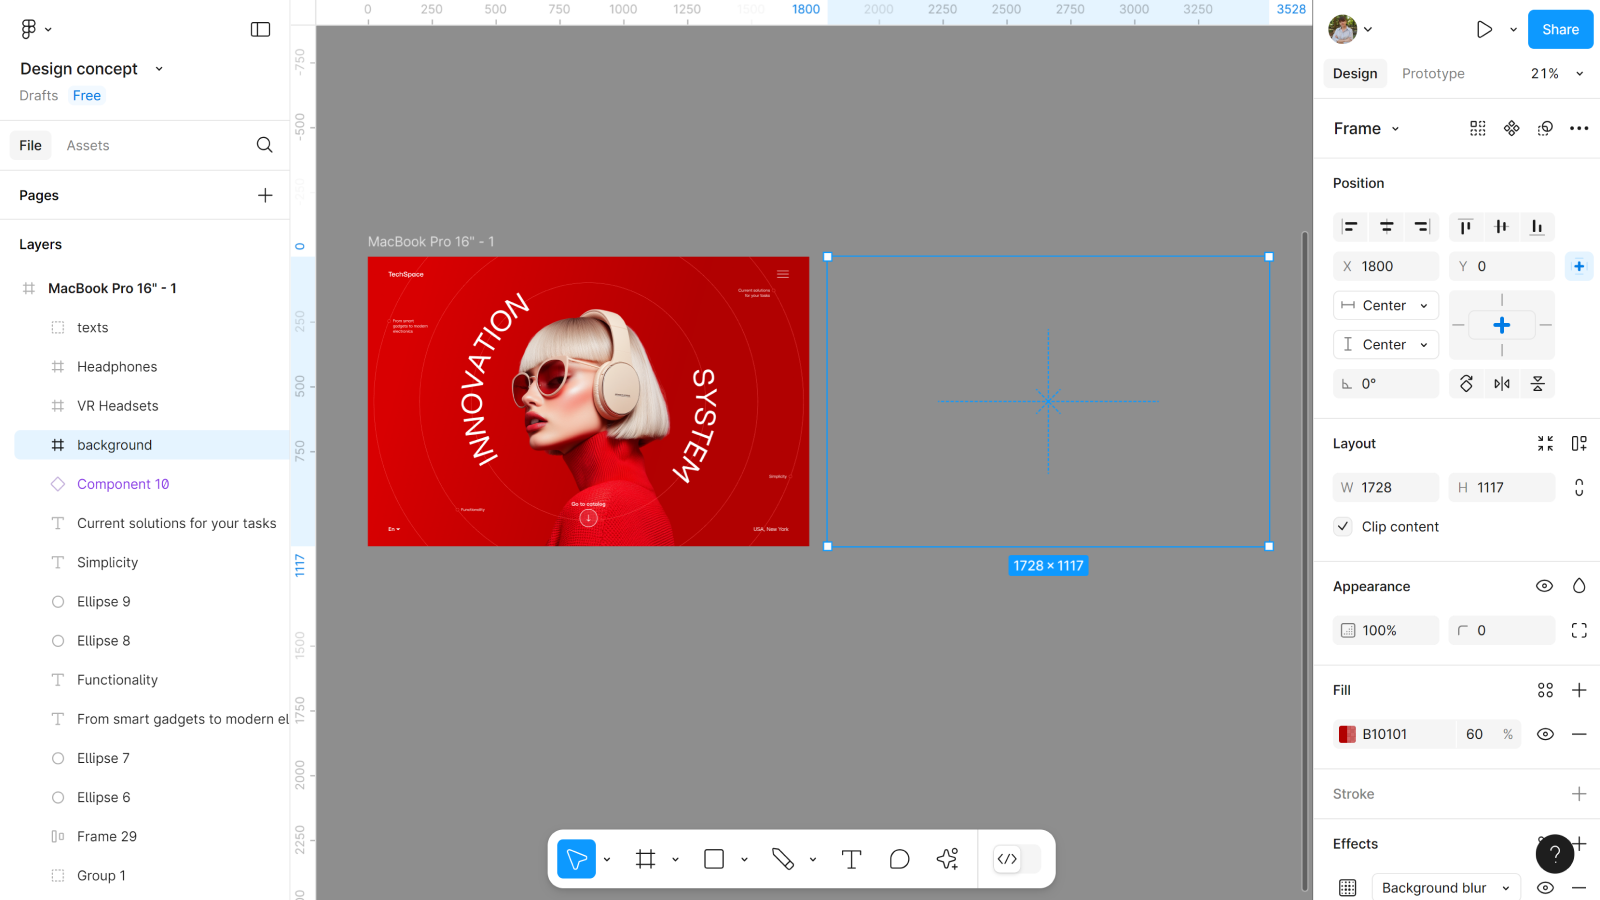The width and height of the screenshot is (1600, 900).
Task: Switch to the Assets tab
Action: (88, 146)
